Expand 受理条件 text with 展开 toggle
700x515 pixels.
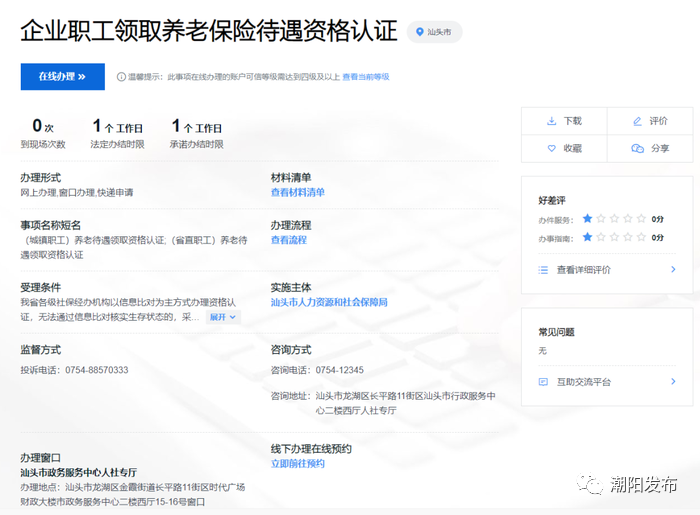pos(223,317)
